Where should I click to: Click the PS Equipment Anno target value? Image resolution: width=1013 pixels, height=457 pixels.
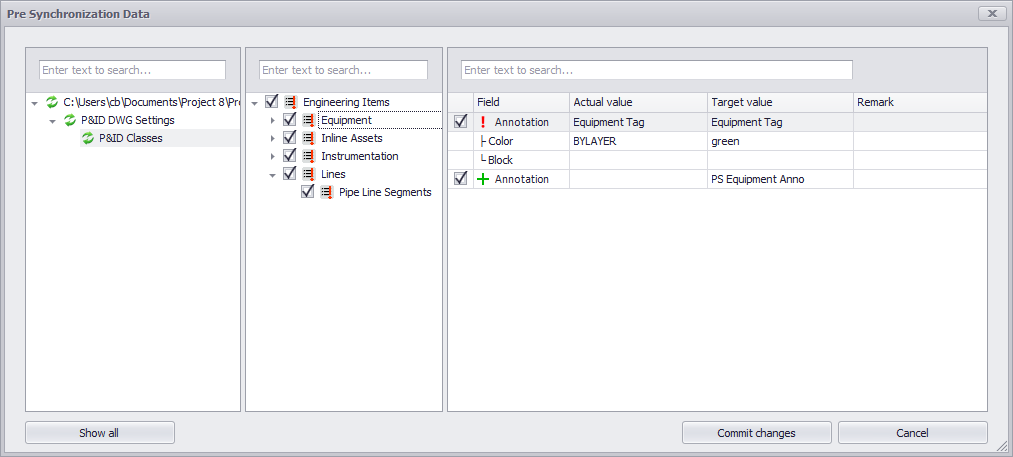click(x=780, y=179)
